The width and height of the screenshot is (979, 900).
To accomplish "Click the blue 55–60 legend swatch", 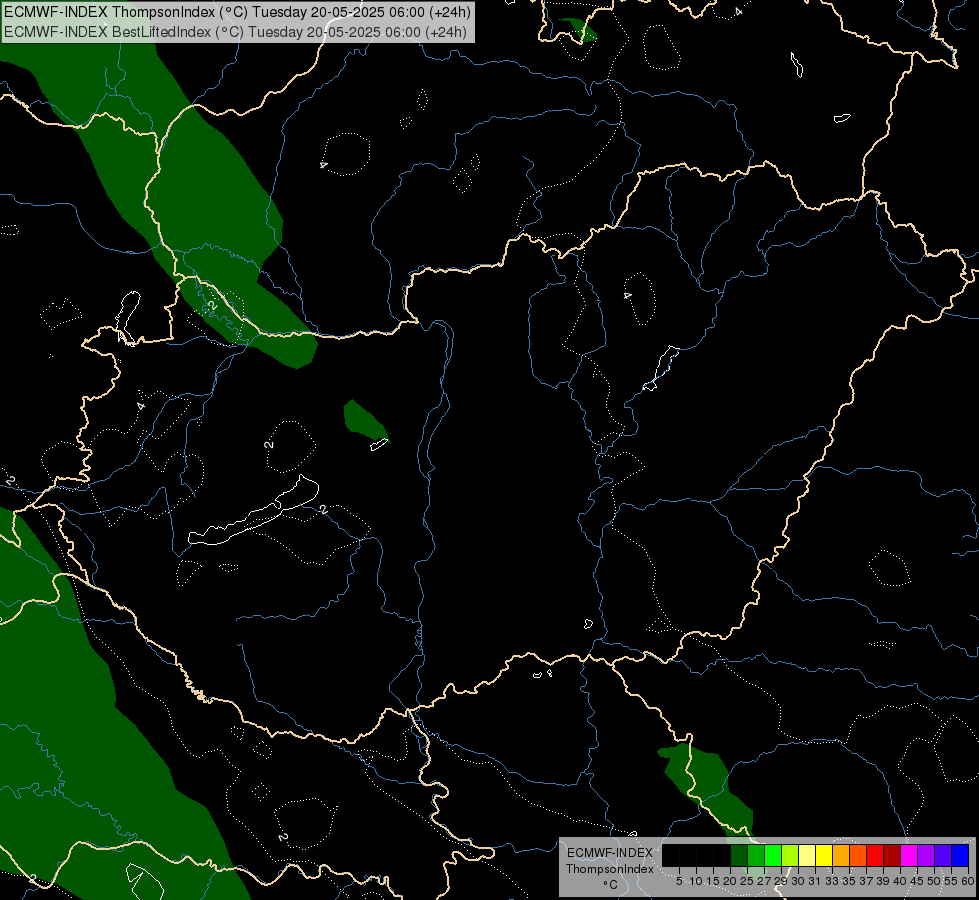I will click(960, 855).
